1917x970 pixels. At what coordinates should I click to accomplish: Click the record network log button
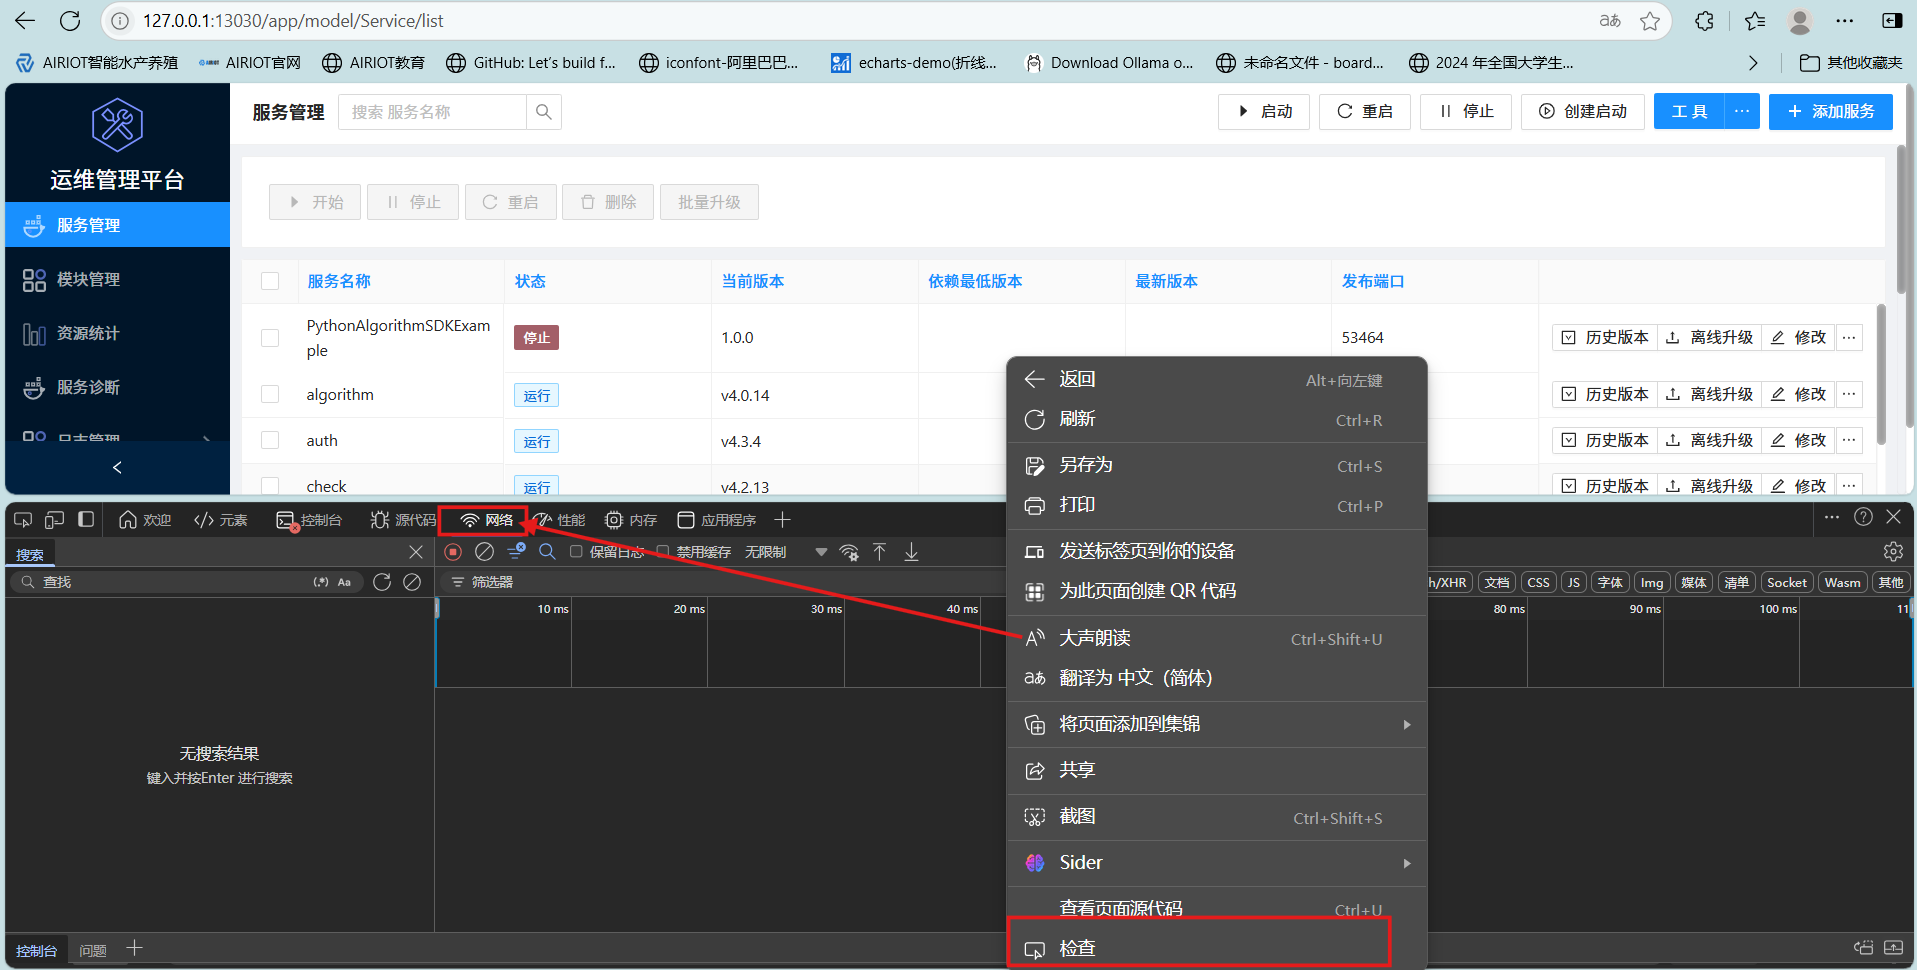[453, 552]
